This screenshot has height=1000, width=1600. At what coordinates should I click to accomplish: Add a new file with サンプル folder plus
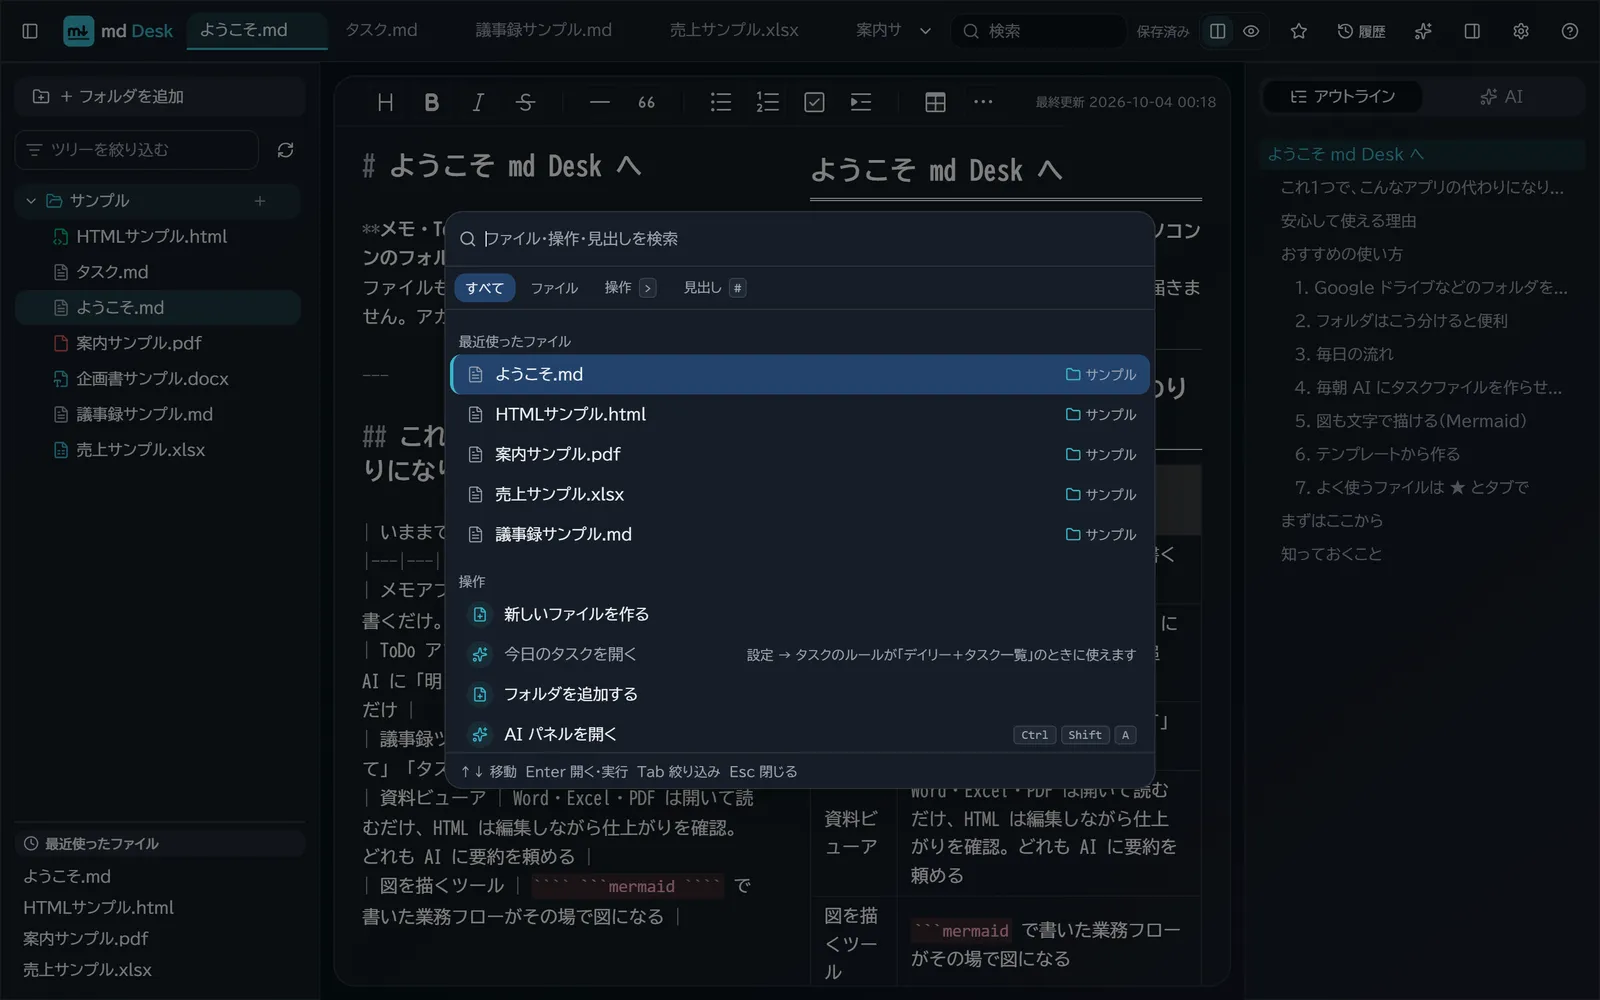point(260,201)
